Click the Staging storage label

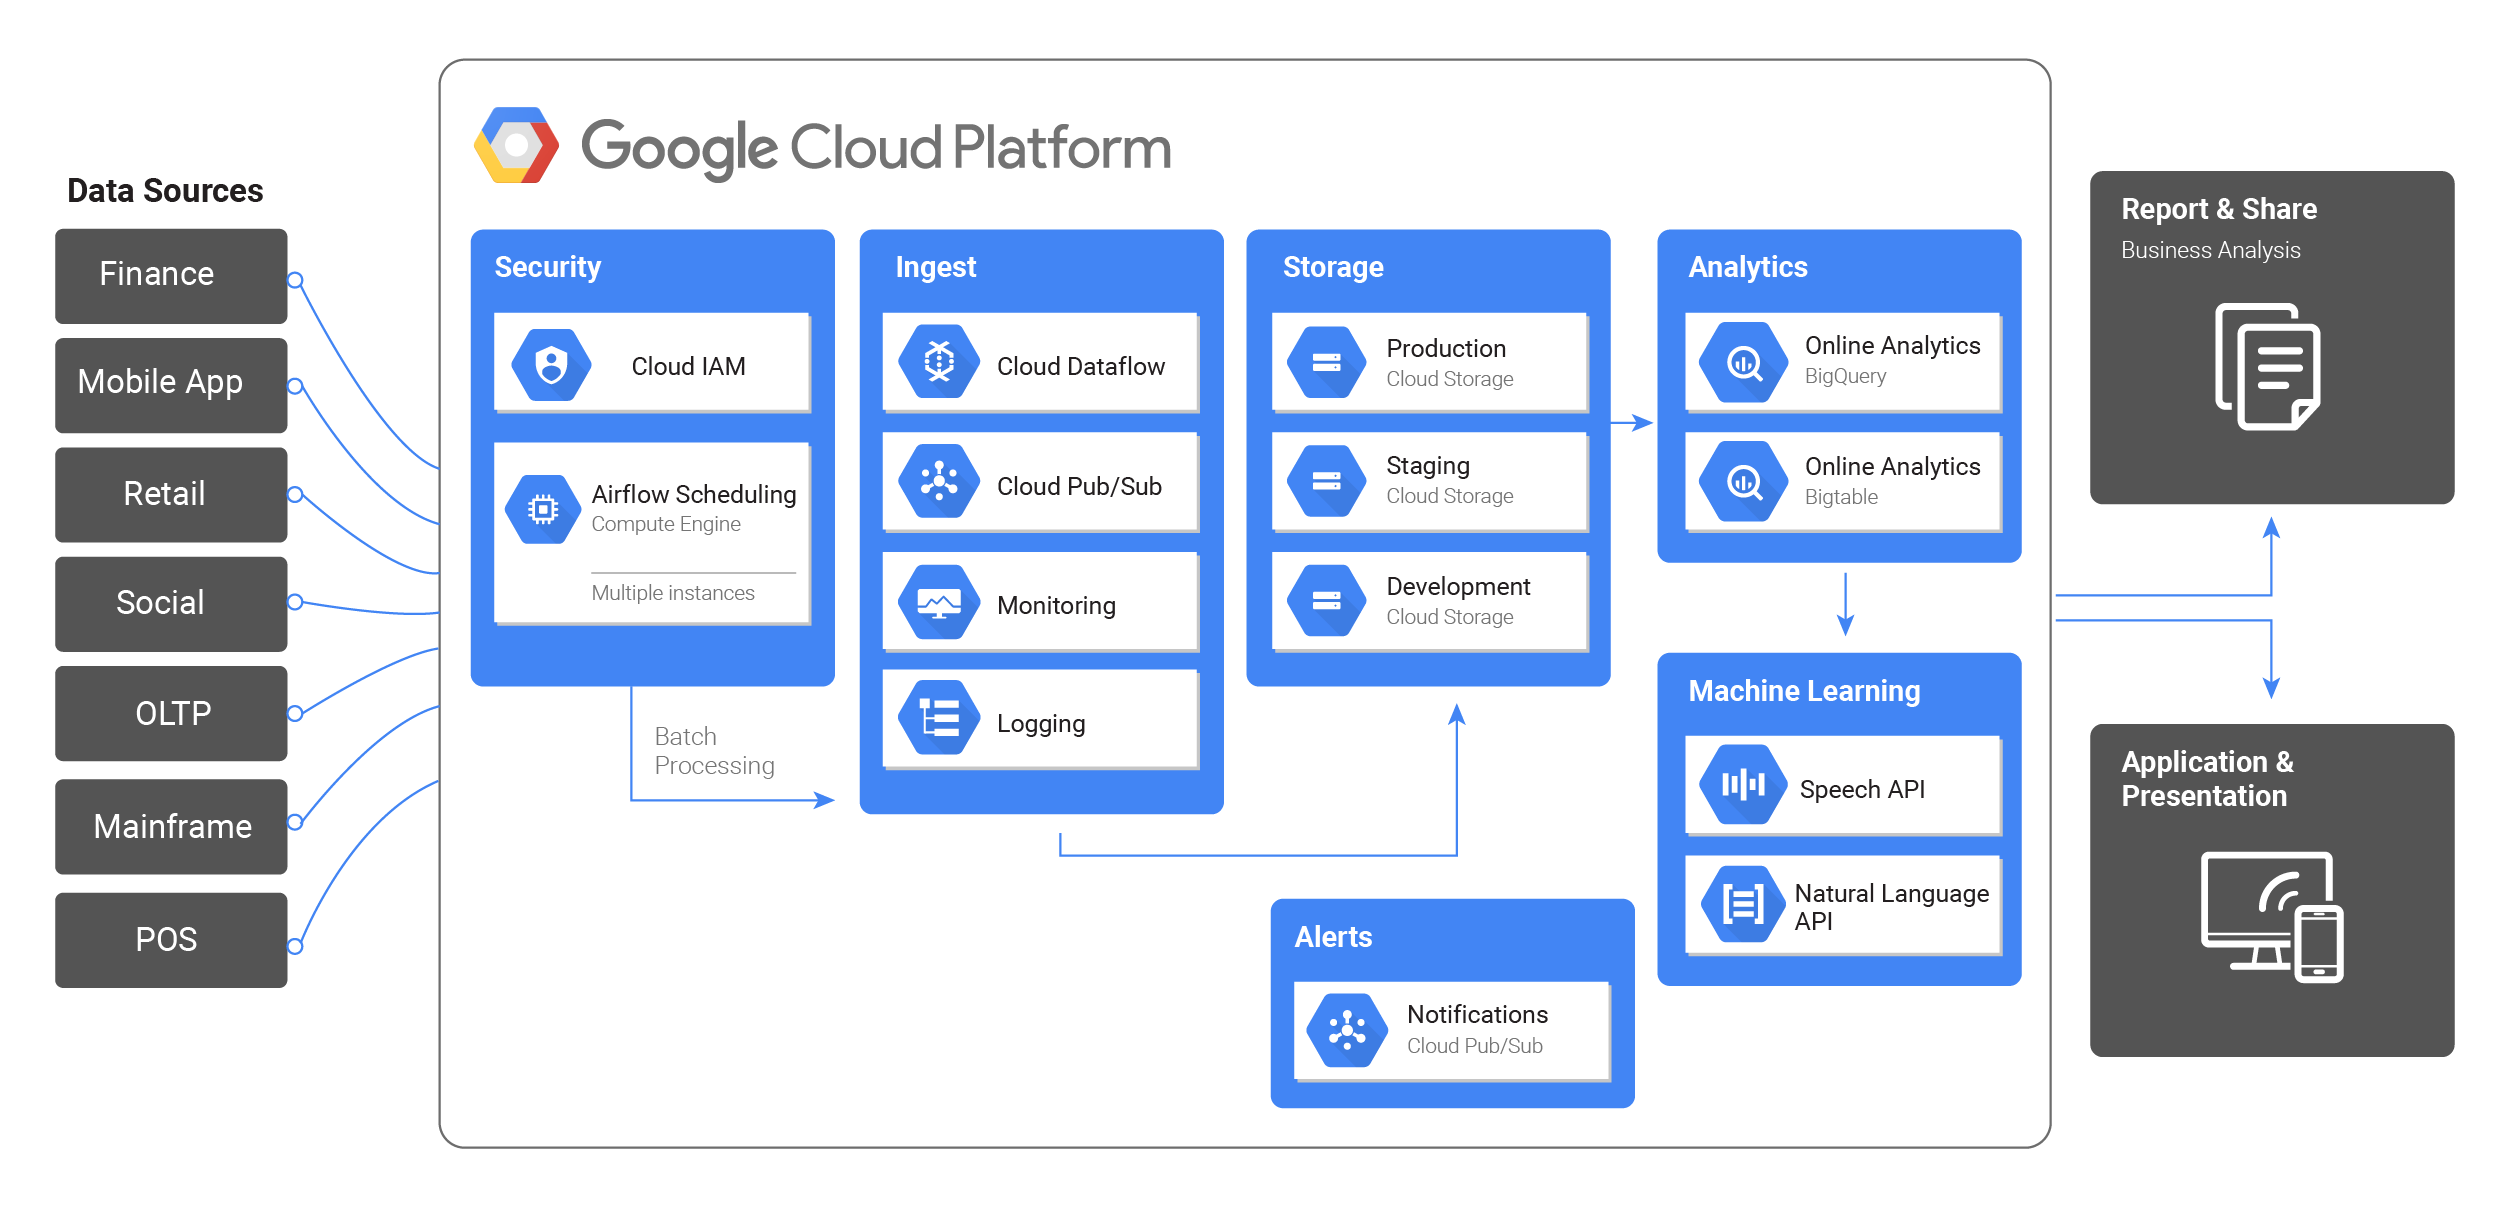(x=1428, y=466)
